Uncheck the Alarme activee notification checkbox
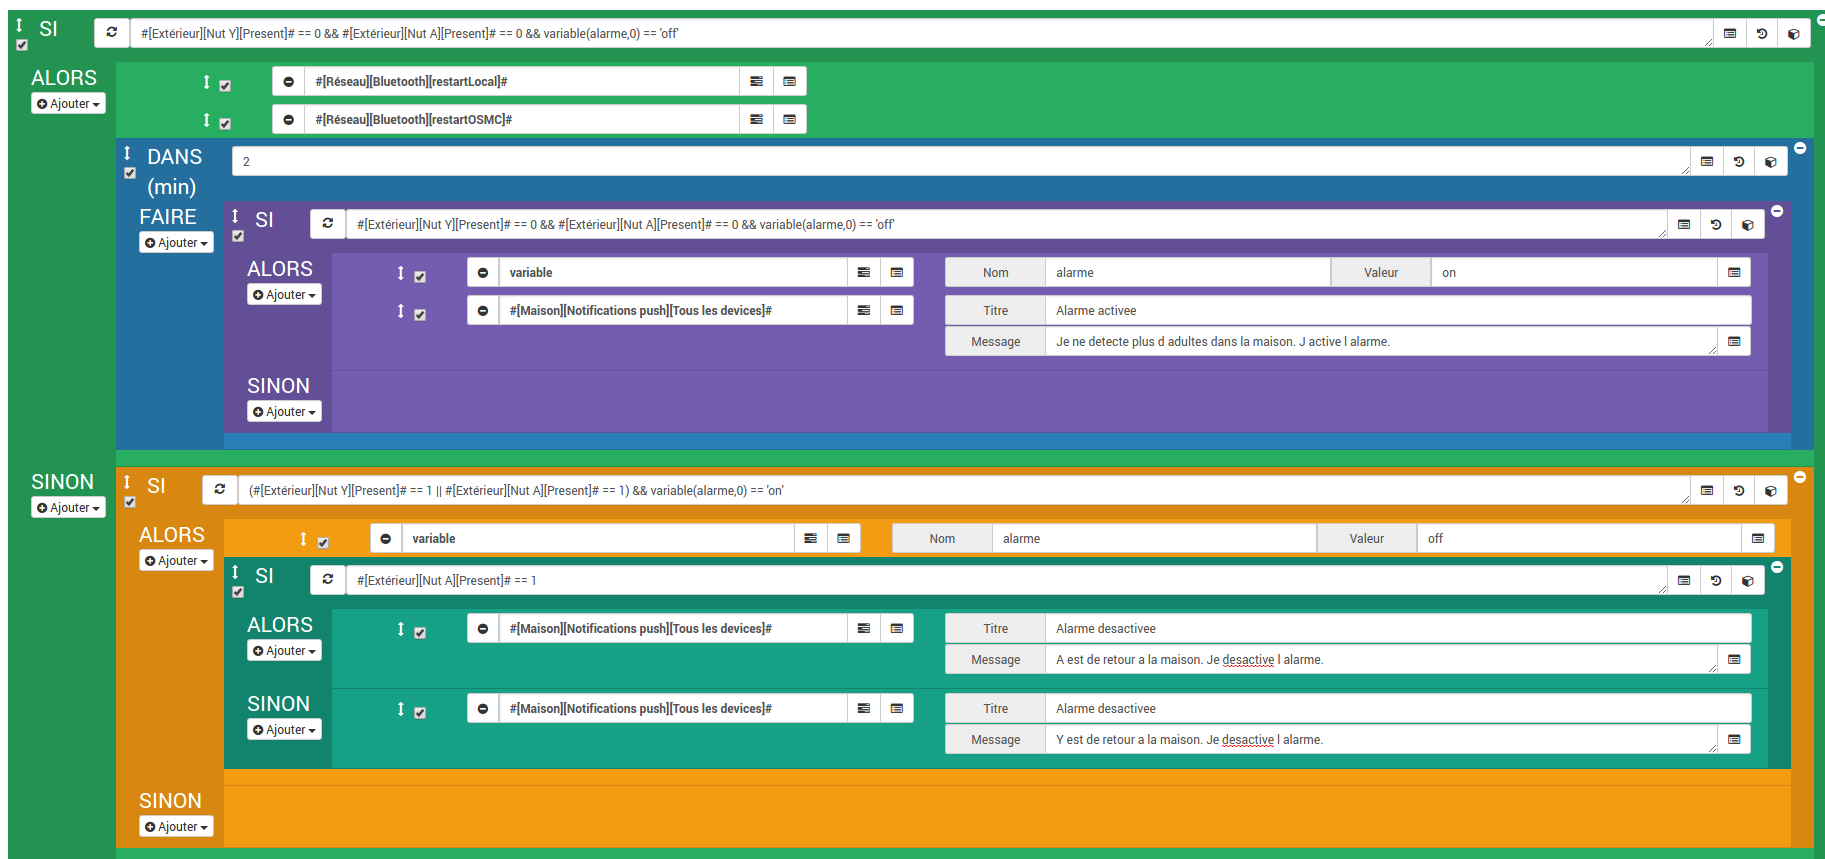The image size is (1825, 859). (x=420, y=315)
